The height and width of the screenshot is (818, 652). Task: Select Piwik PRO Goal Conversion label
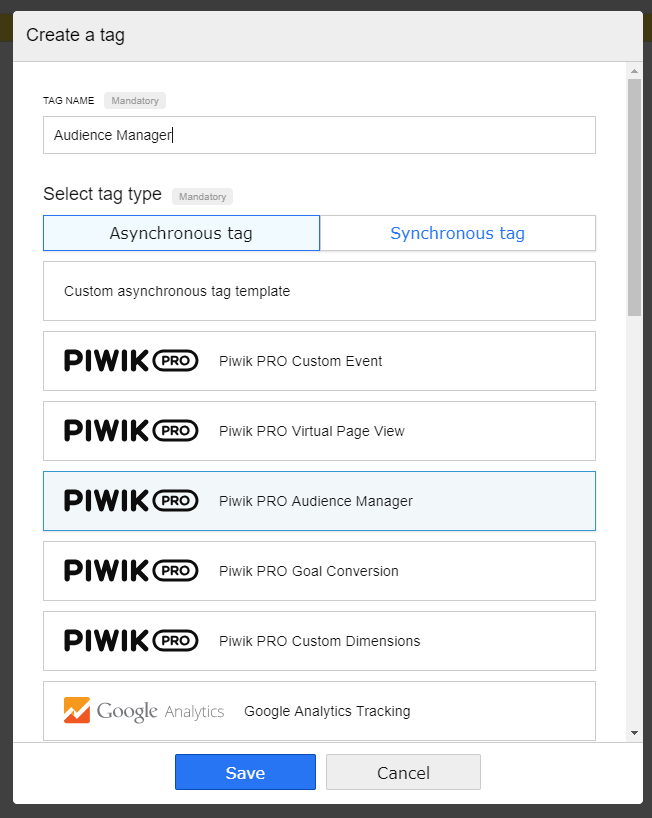click(308, 571)
